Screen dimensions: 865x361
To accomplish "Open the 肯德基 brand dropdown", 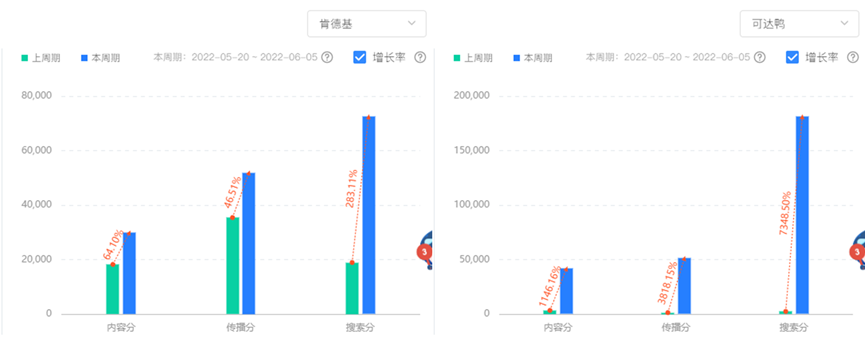I will [366, 24].
